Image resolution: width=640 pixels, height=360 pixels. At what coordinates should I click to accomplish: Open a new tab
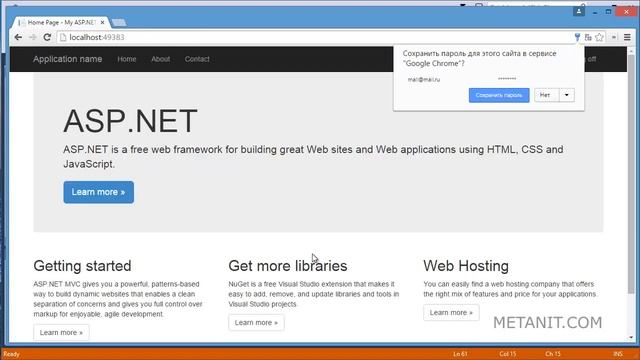[119, 22]
